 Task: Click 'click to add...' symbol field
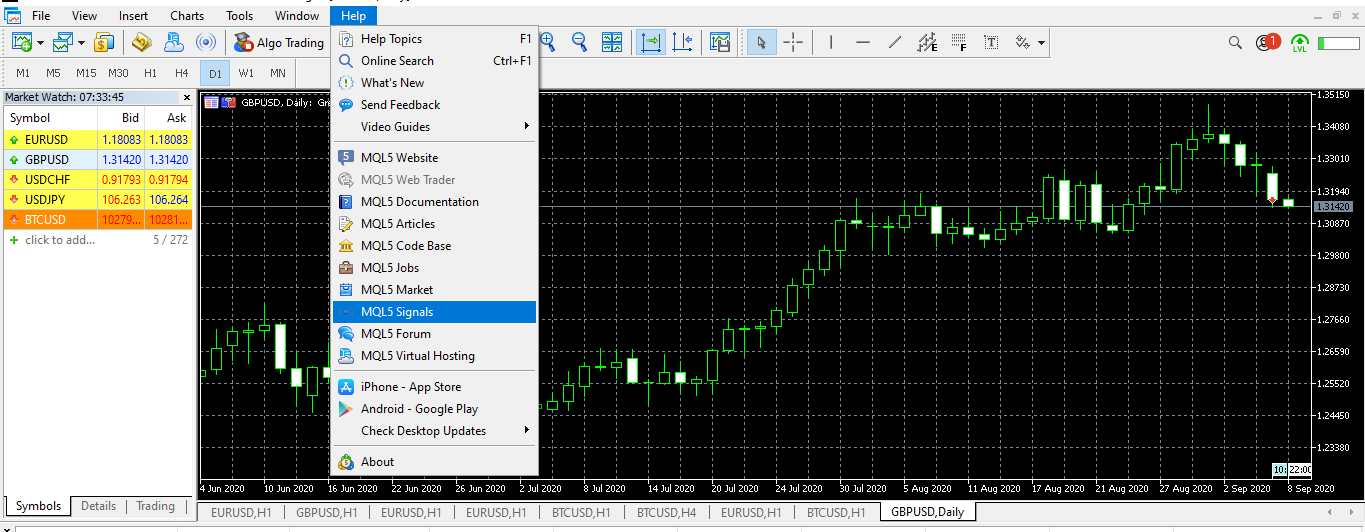point(60,240)
